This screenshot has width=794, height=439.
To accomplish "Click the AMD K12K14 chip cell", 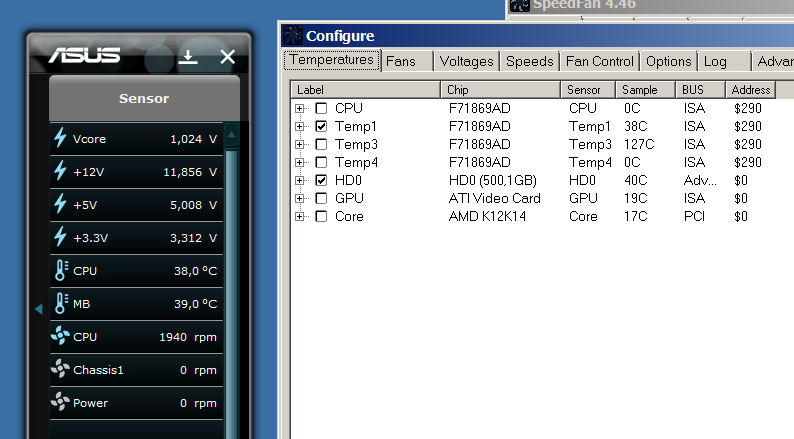I will (487, 216).
